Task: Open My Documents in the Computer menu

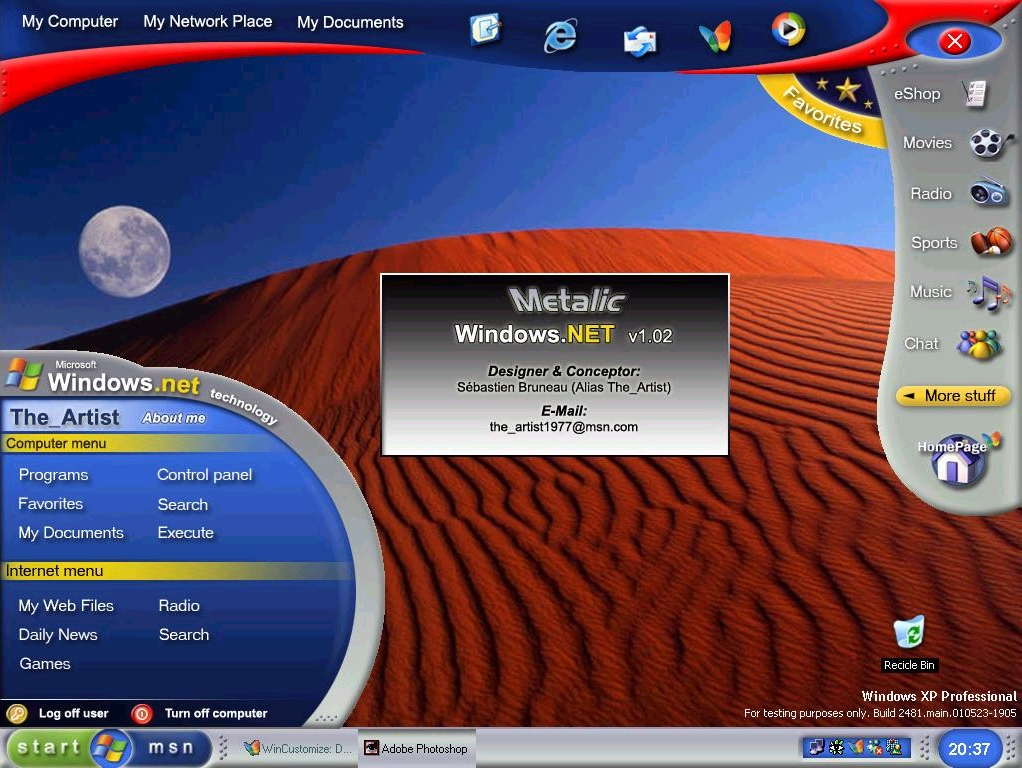Action: 71,533
